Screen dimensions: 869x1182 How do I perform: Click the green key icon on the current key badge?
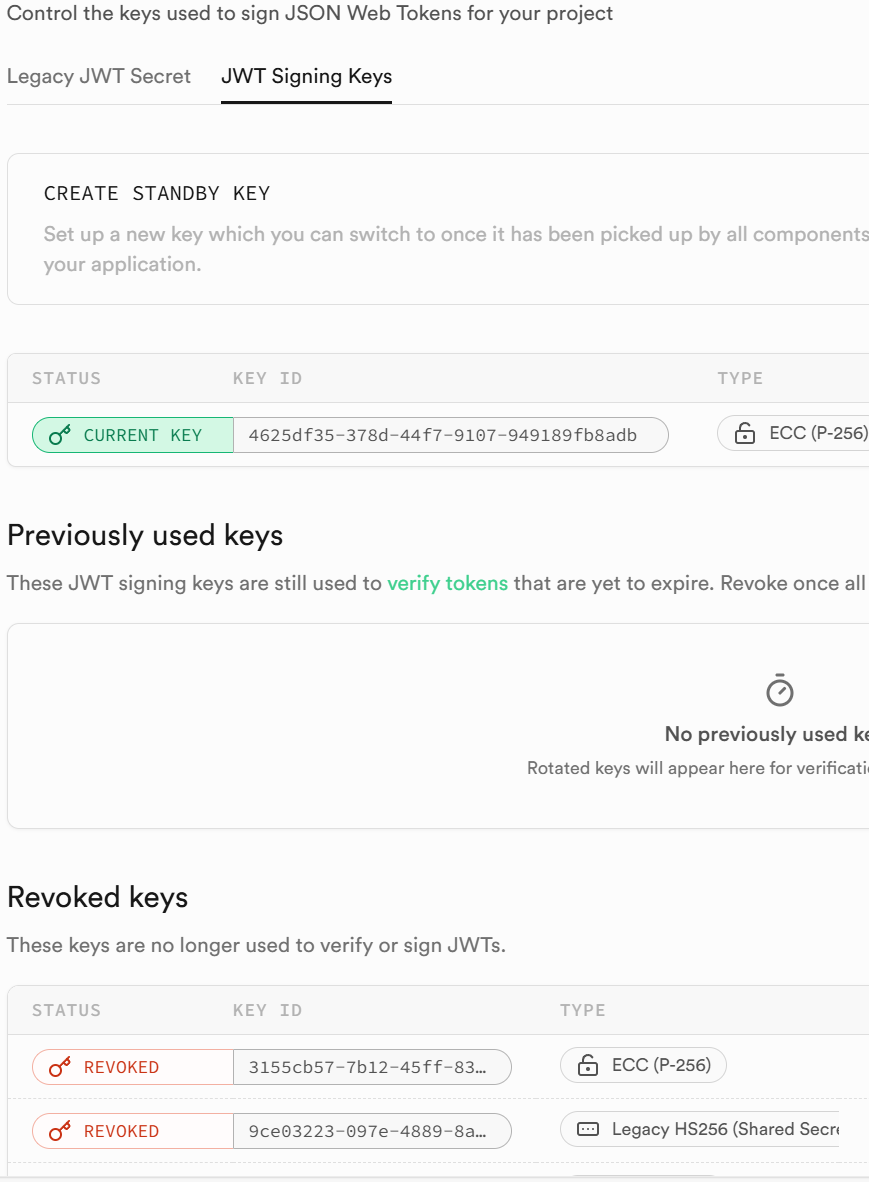coord(60,435)
